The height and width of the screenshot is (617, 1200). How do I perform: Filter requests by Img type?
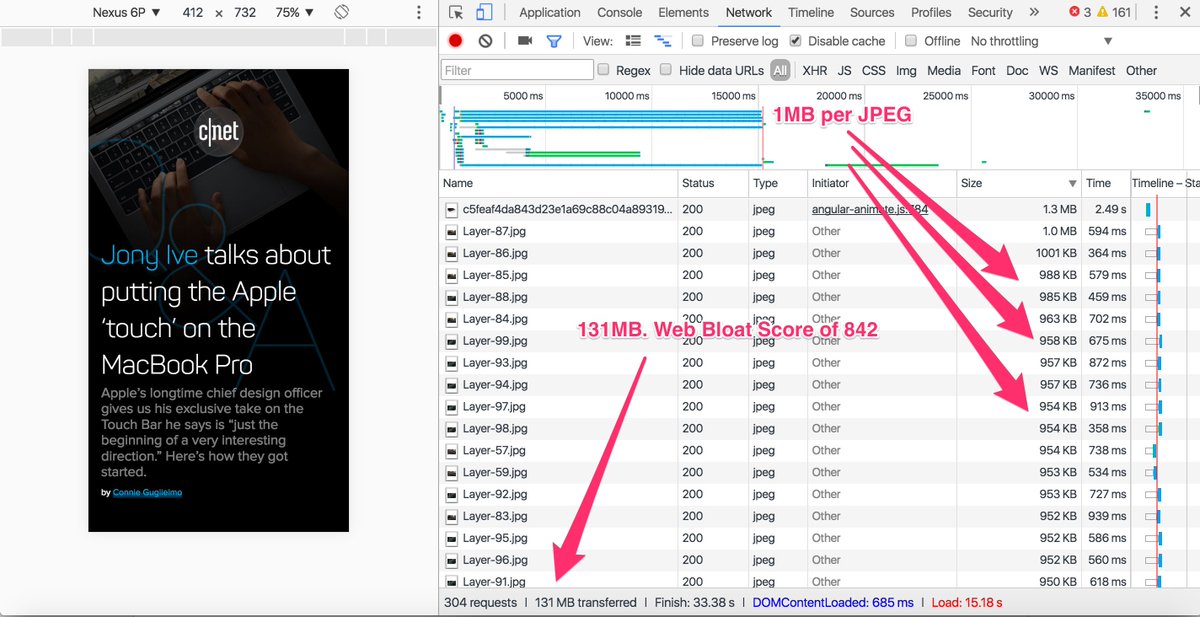(x=906, y=70)
